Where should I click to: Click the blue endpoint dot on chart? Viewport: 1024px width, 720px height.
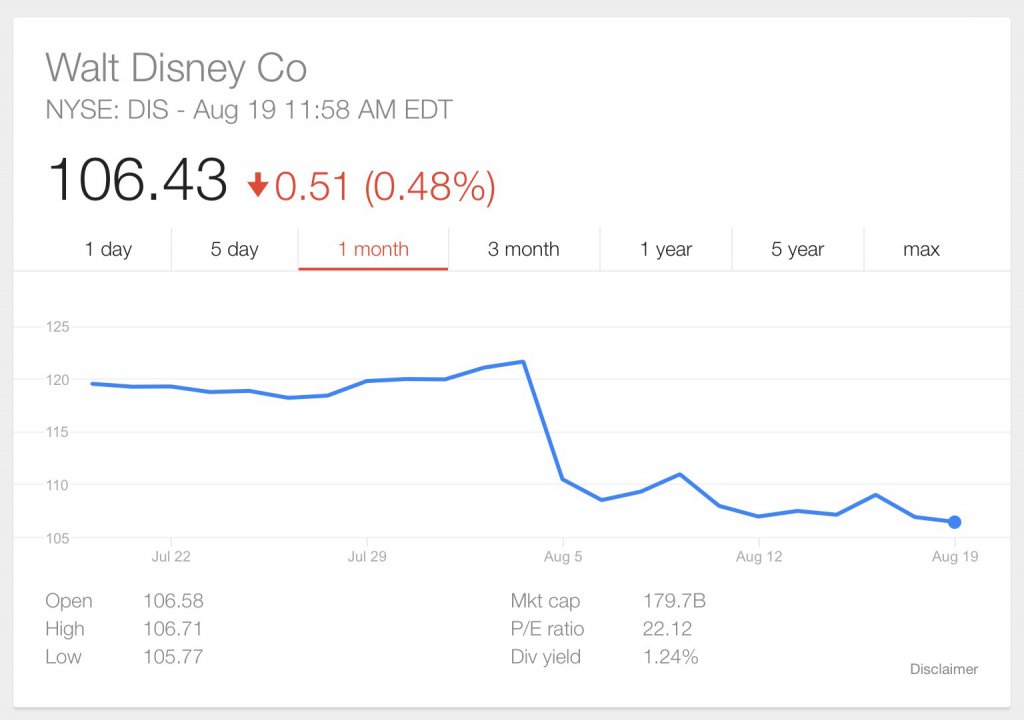click(x=954, y=522)
